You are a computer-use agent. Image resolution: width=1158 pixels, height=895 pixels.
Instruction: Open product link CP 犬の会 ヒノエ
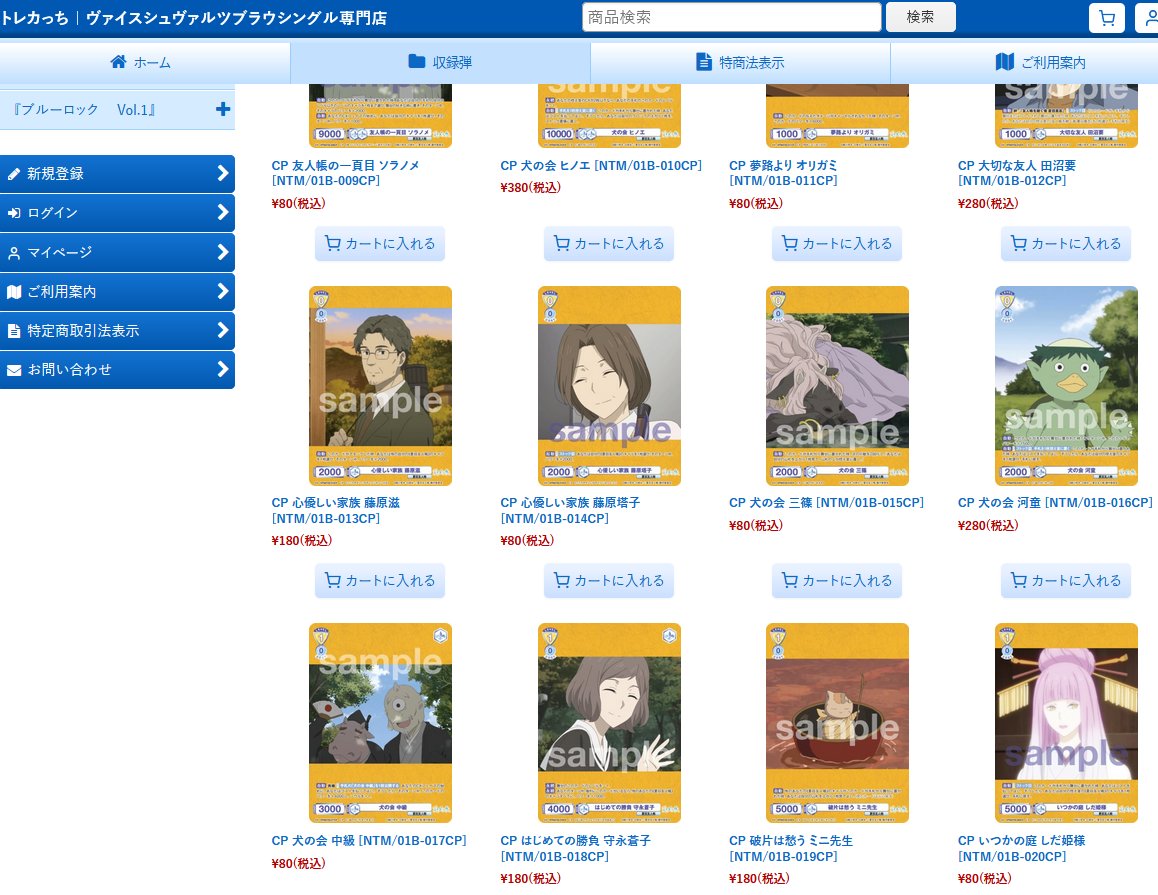pyautogui.click(x=601, y=165)
